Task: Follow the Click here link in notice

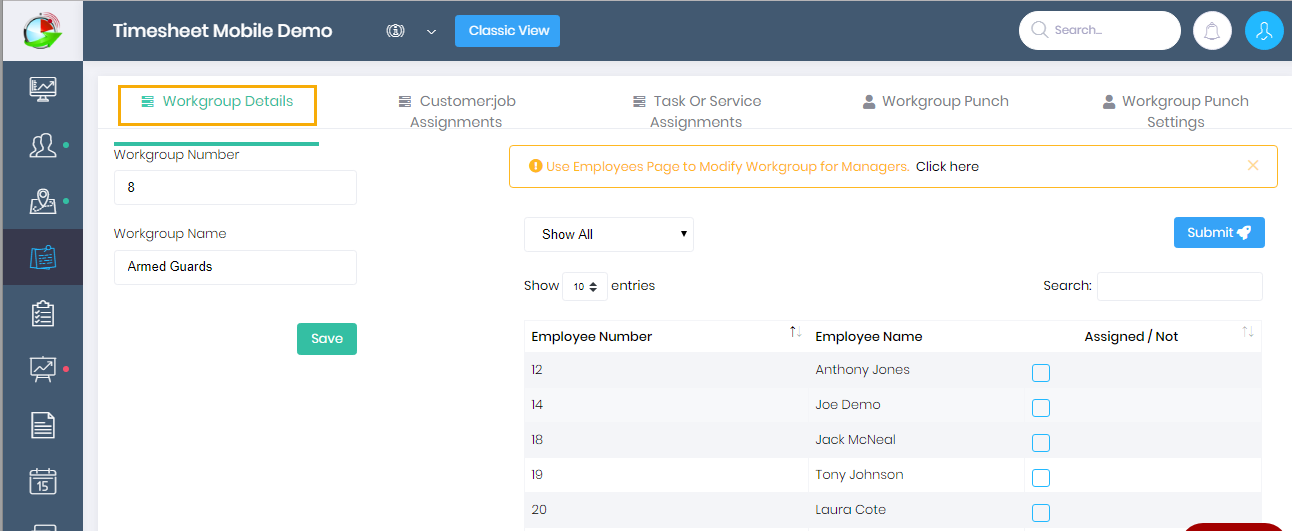Action: click(947, 167)
